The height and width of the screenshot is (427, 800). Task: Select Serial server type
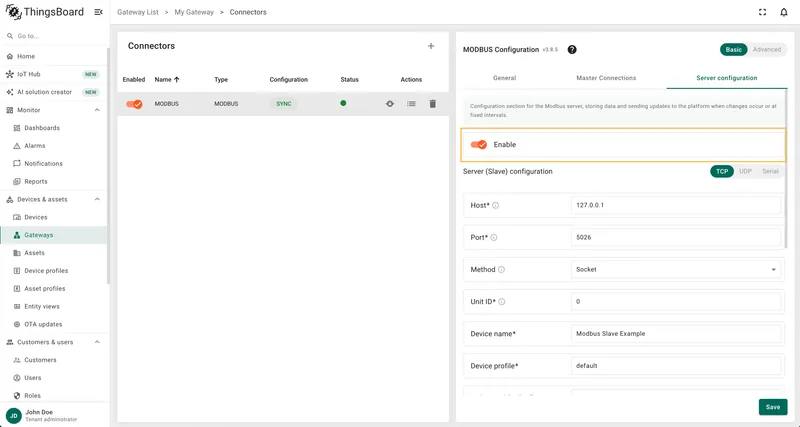click(x=770, y=171)
